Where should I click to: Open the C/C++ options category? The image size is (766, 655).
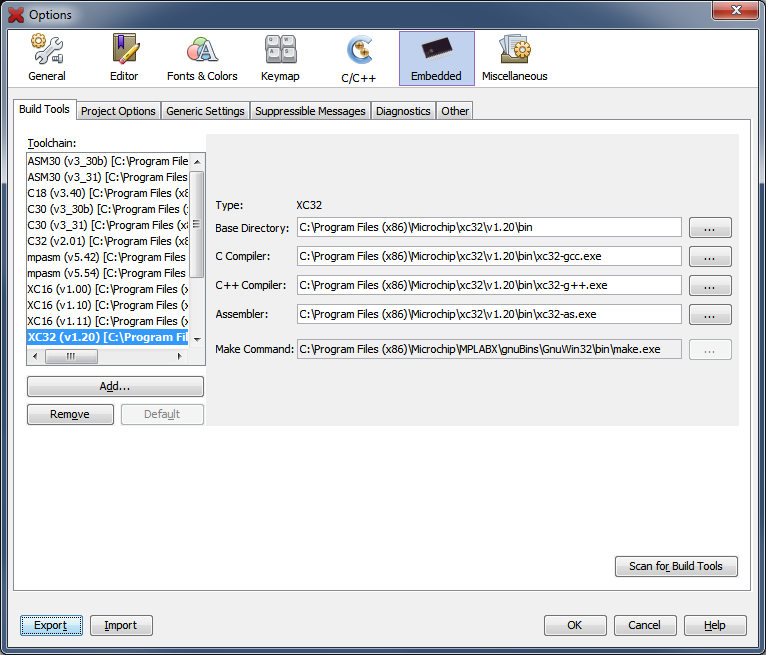[x=359, y=58]
